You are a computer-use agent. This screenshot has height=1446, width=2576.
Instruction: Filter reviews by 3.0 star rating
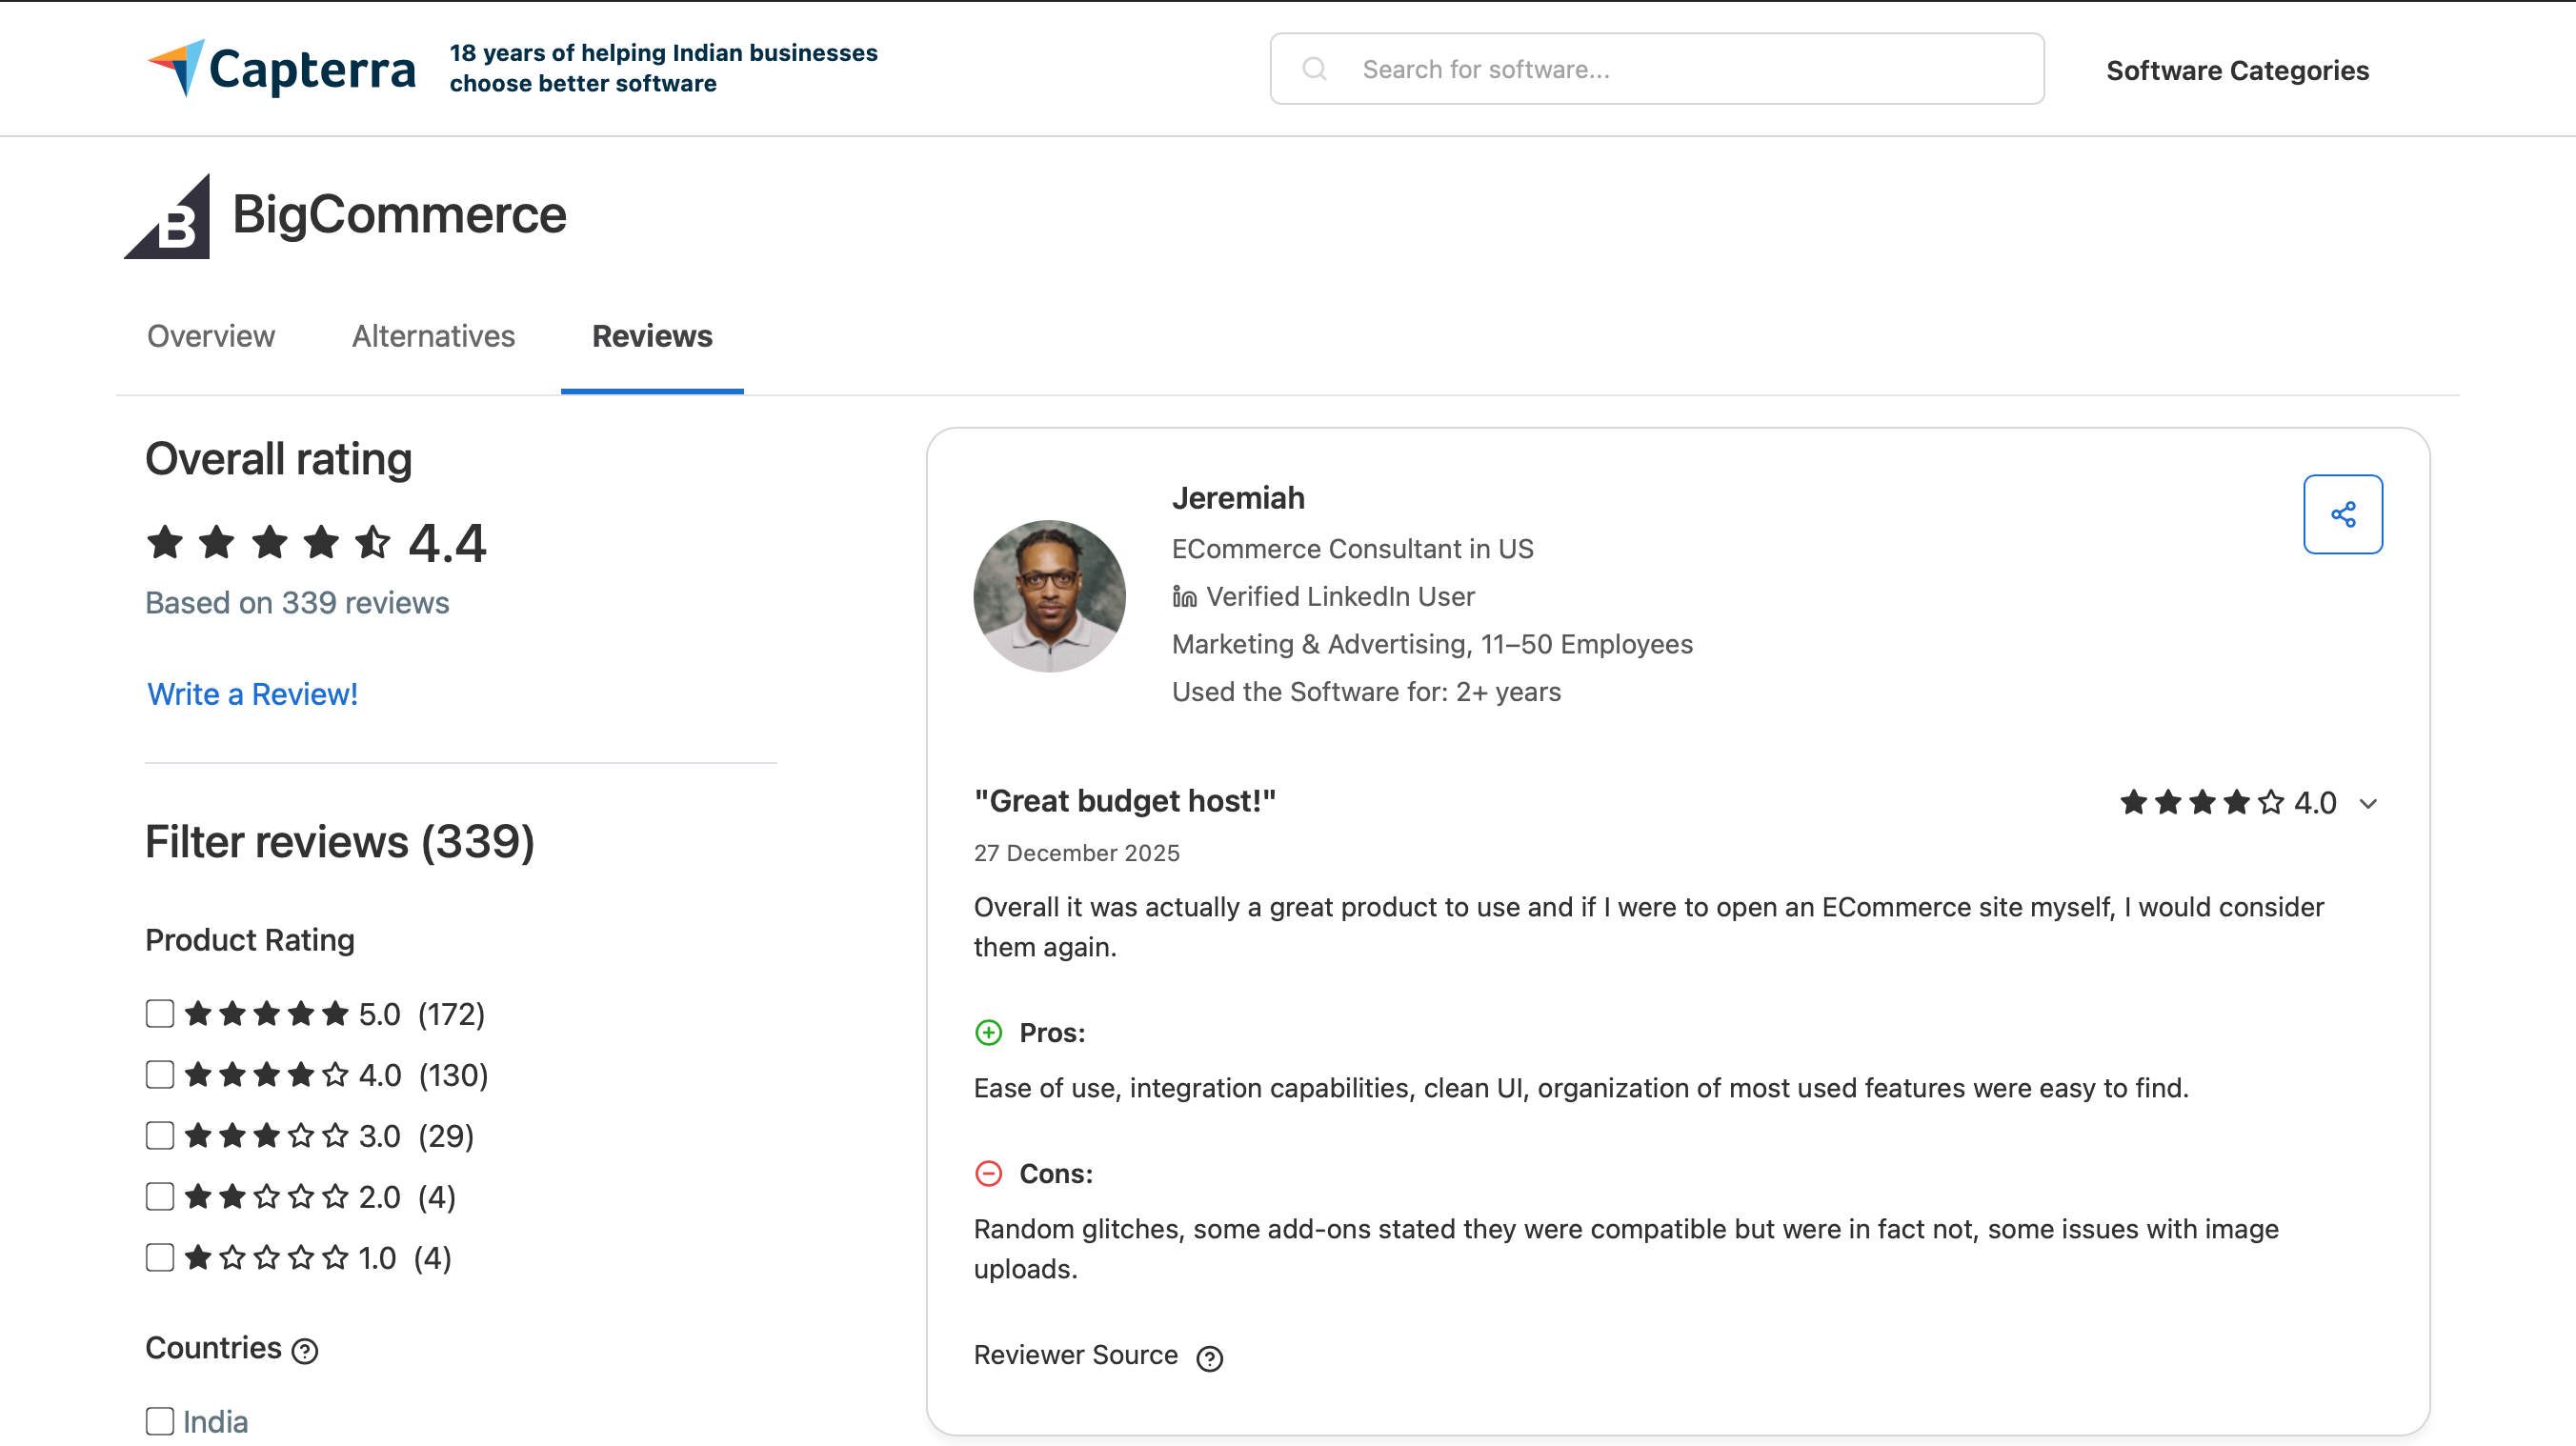tap(160, 1135)
